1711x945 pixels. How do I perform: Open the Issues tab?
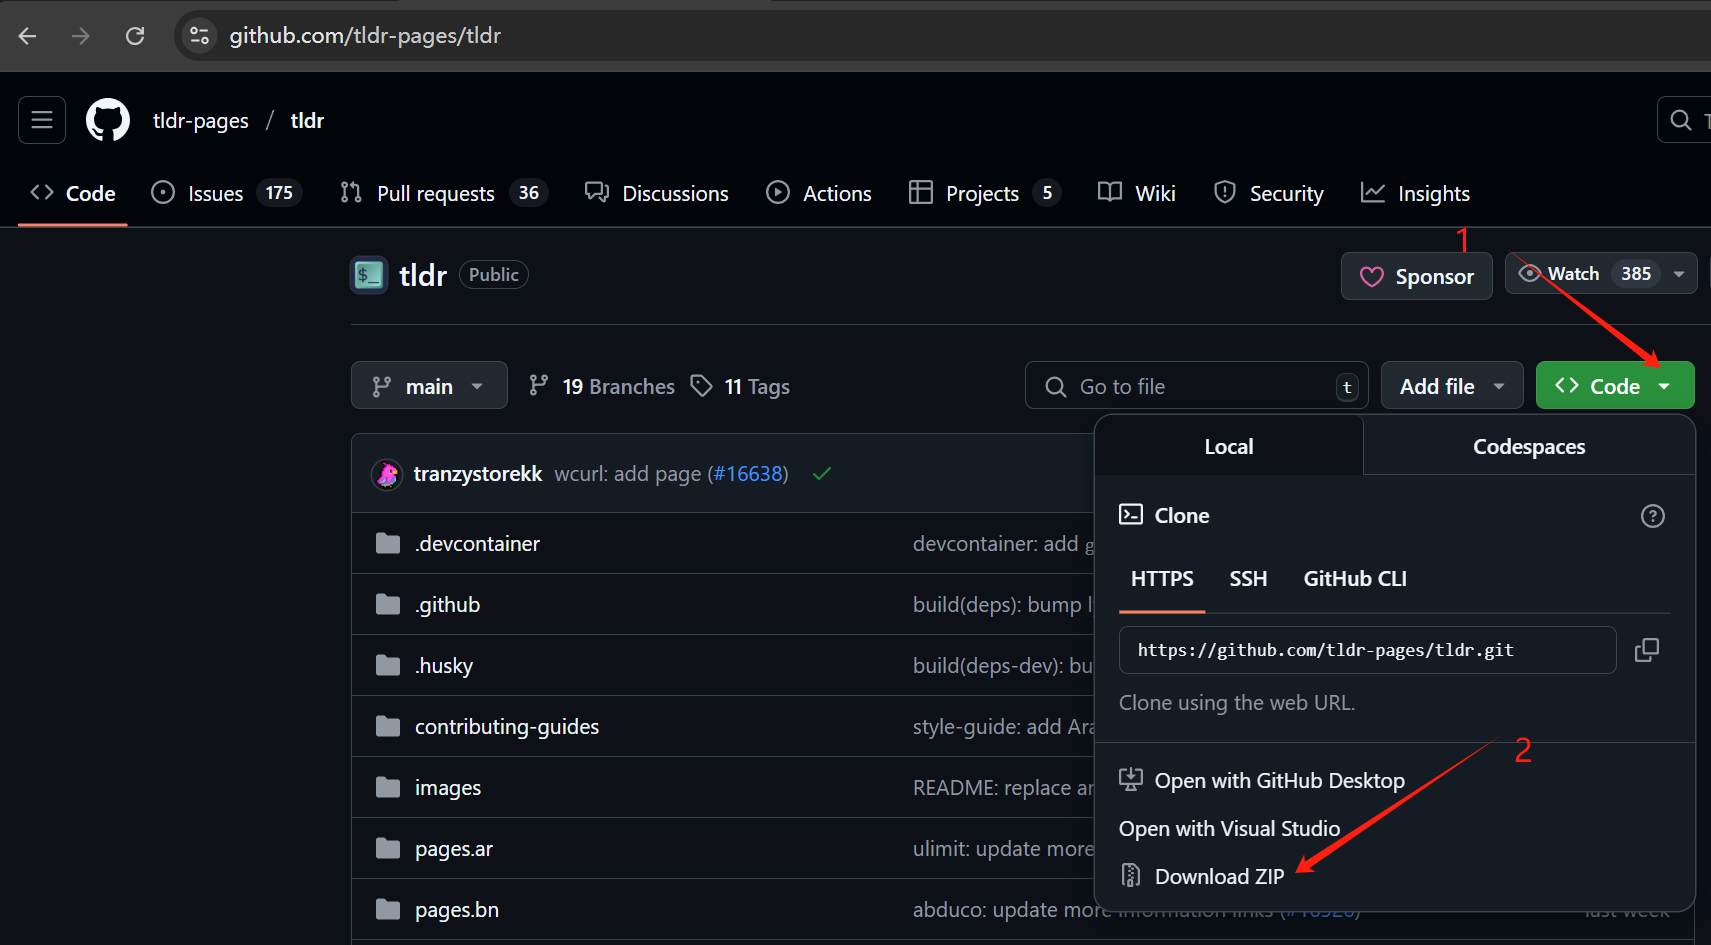point(226,193)
